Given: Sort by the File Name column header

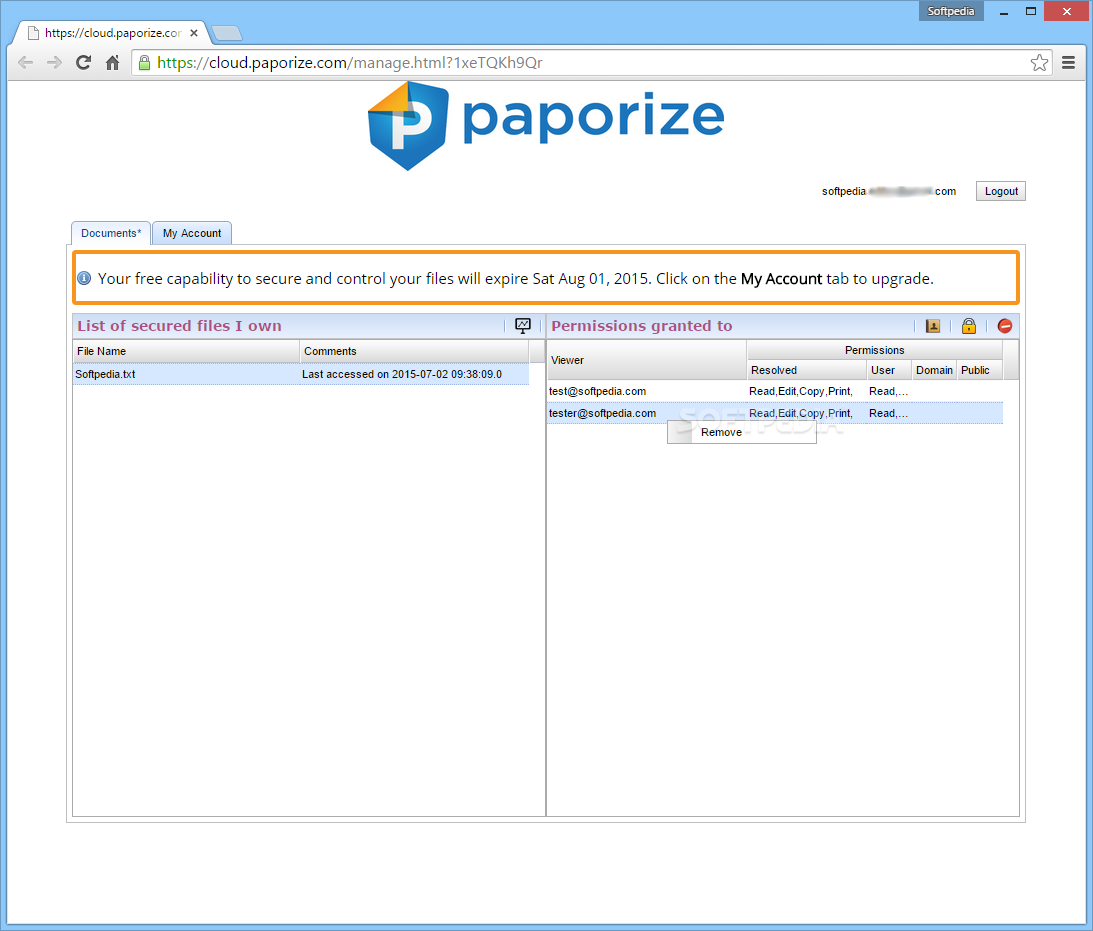Looking at the screenshot, I should click(x=186, y=351).
